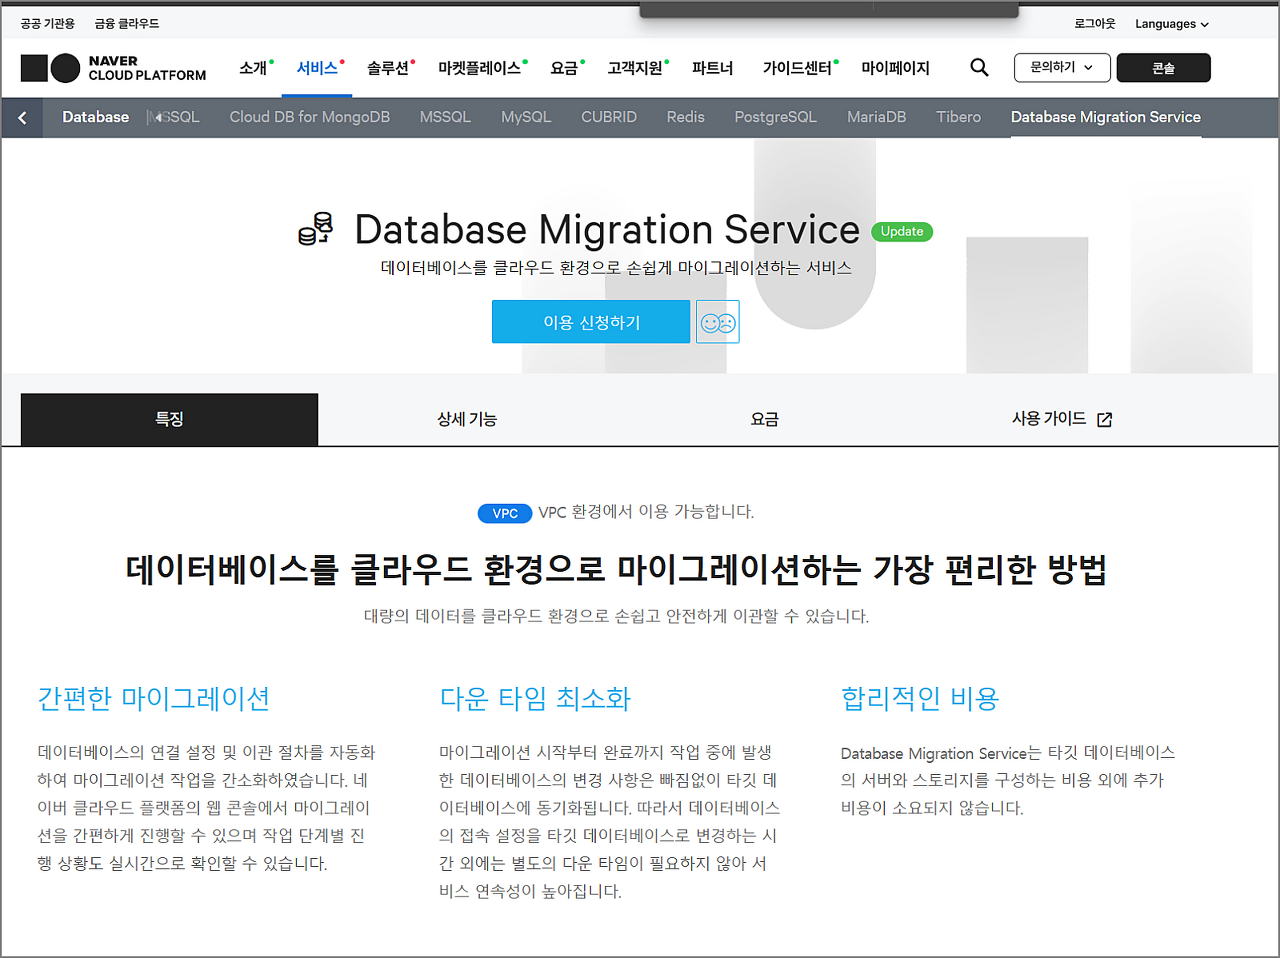Switch to 공공 기관용 site
The width and height of the screenshot is (1280, 958).
48,24
